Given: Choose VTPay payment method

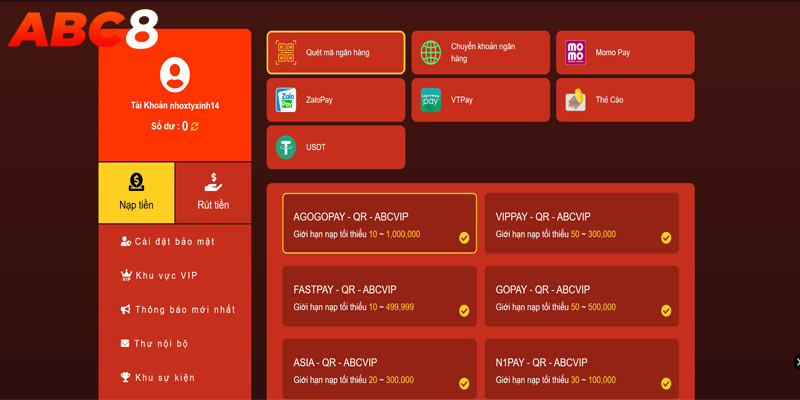Looking at the screenshot, I should [481, 100].
